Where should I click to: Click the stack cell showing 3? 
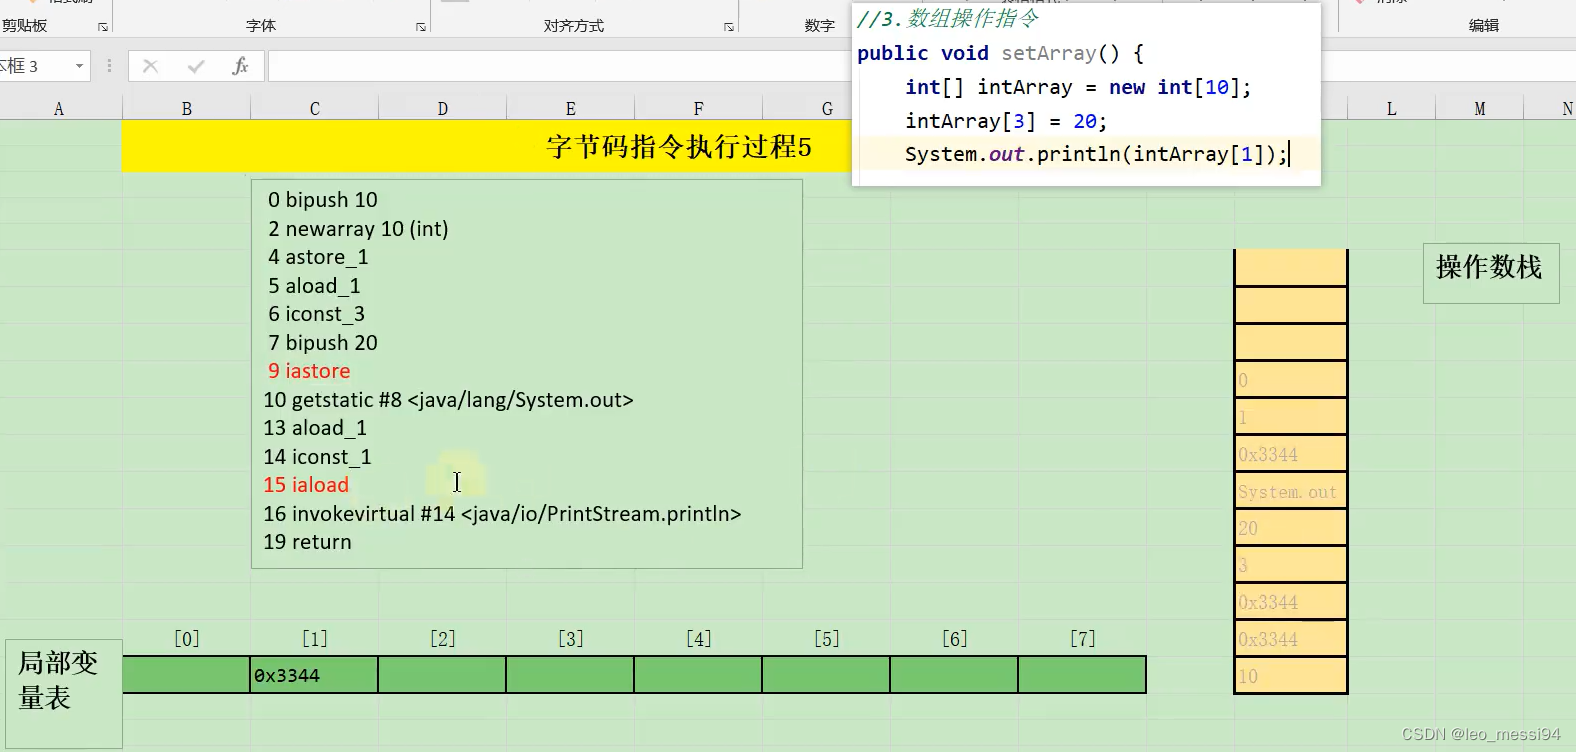(x=1291, y=565)
